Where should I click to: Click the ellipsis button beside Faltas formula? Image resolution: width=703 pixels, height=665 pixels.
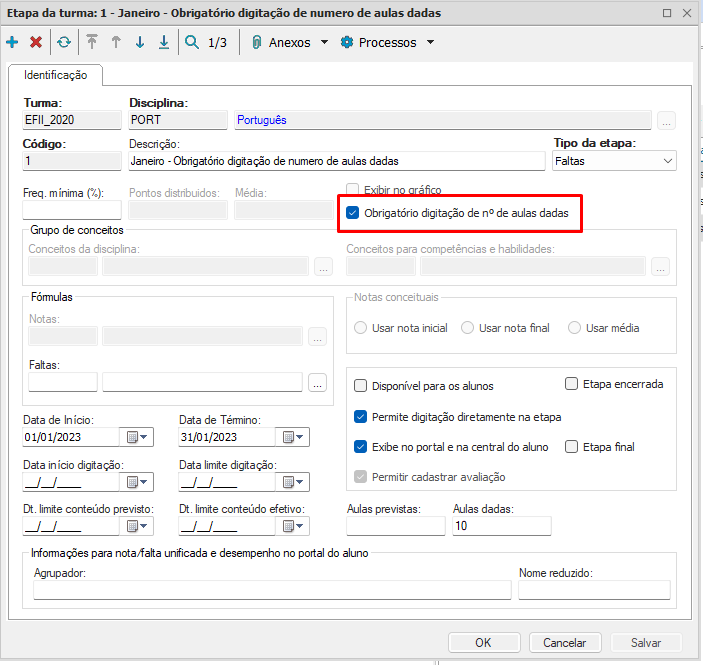click(318, 382)
